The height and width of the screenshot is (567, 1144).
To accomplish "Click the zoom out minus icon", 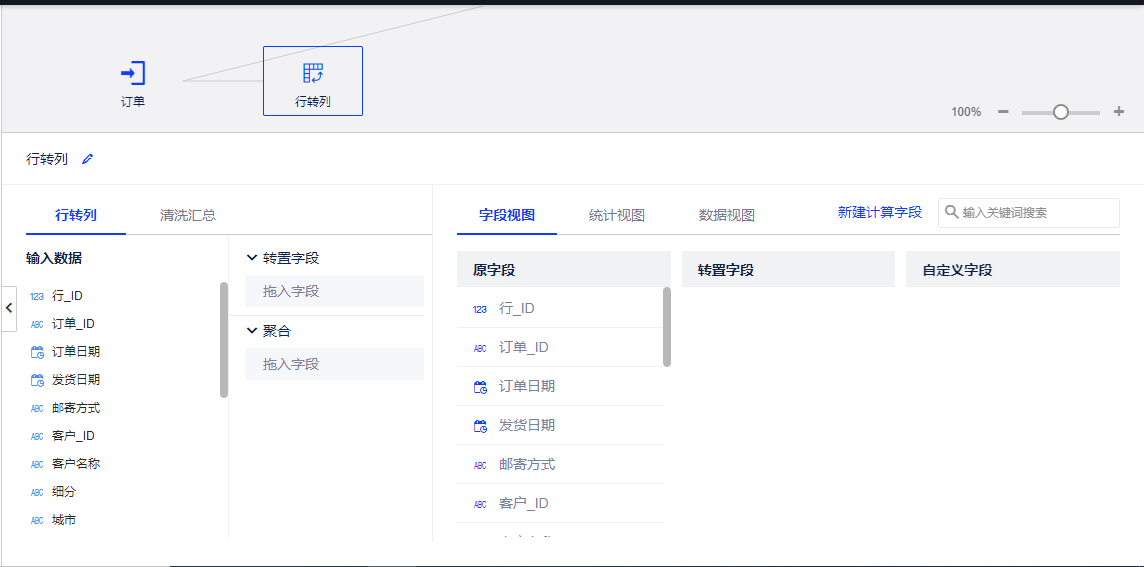I will click(x=1003, y=112).
